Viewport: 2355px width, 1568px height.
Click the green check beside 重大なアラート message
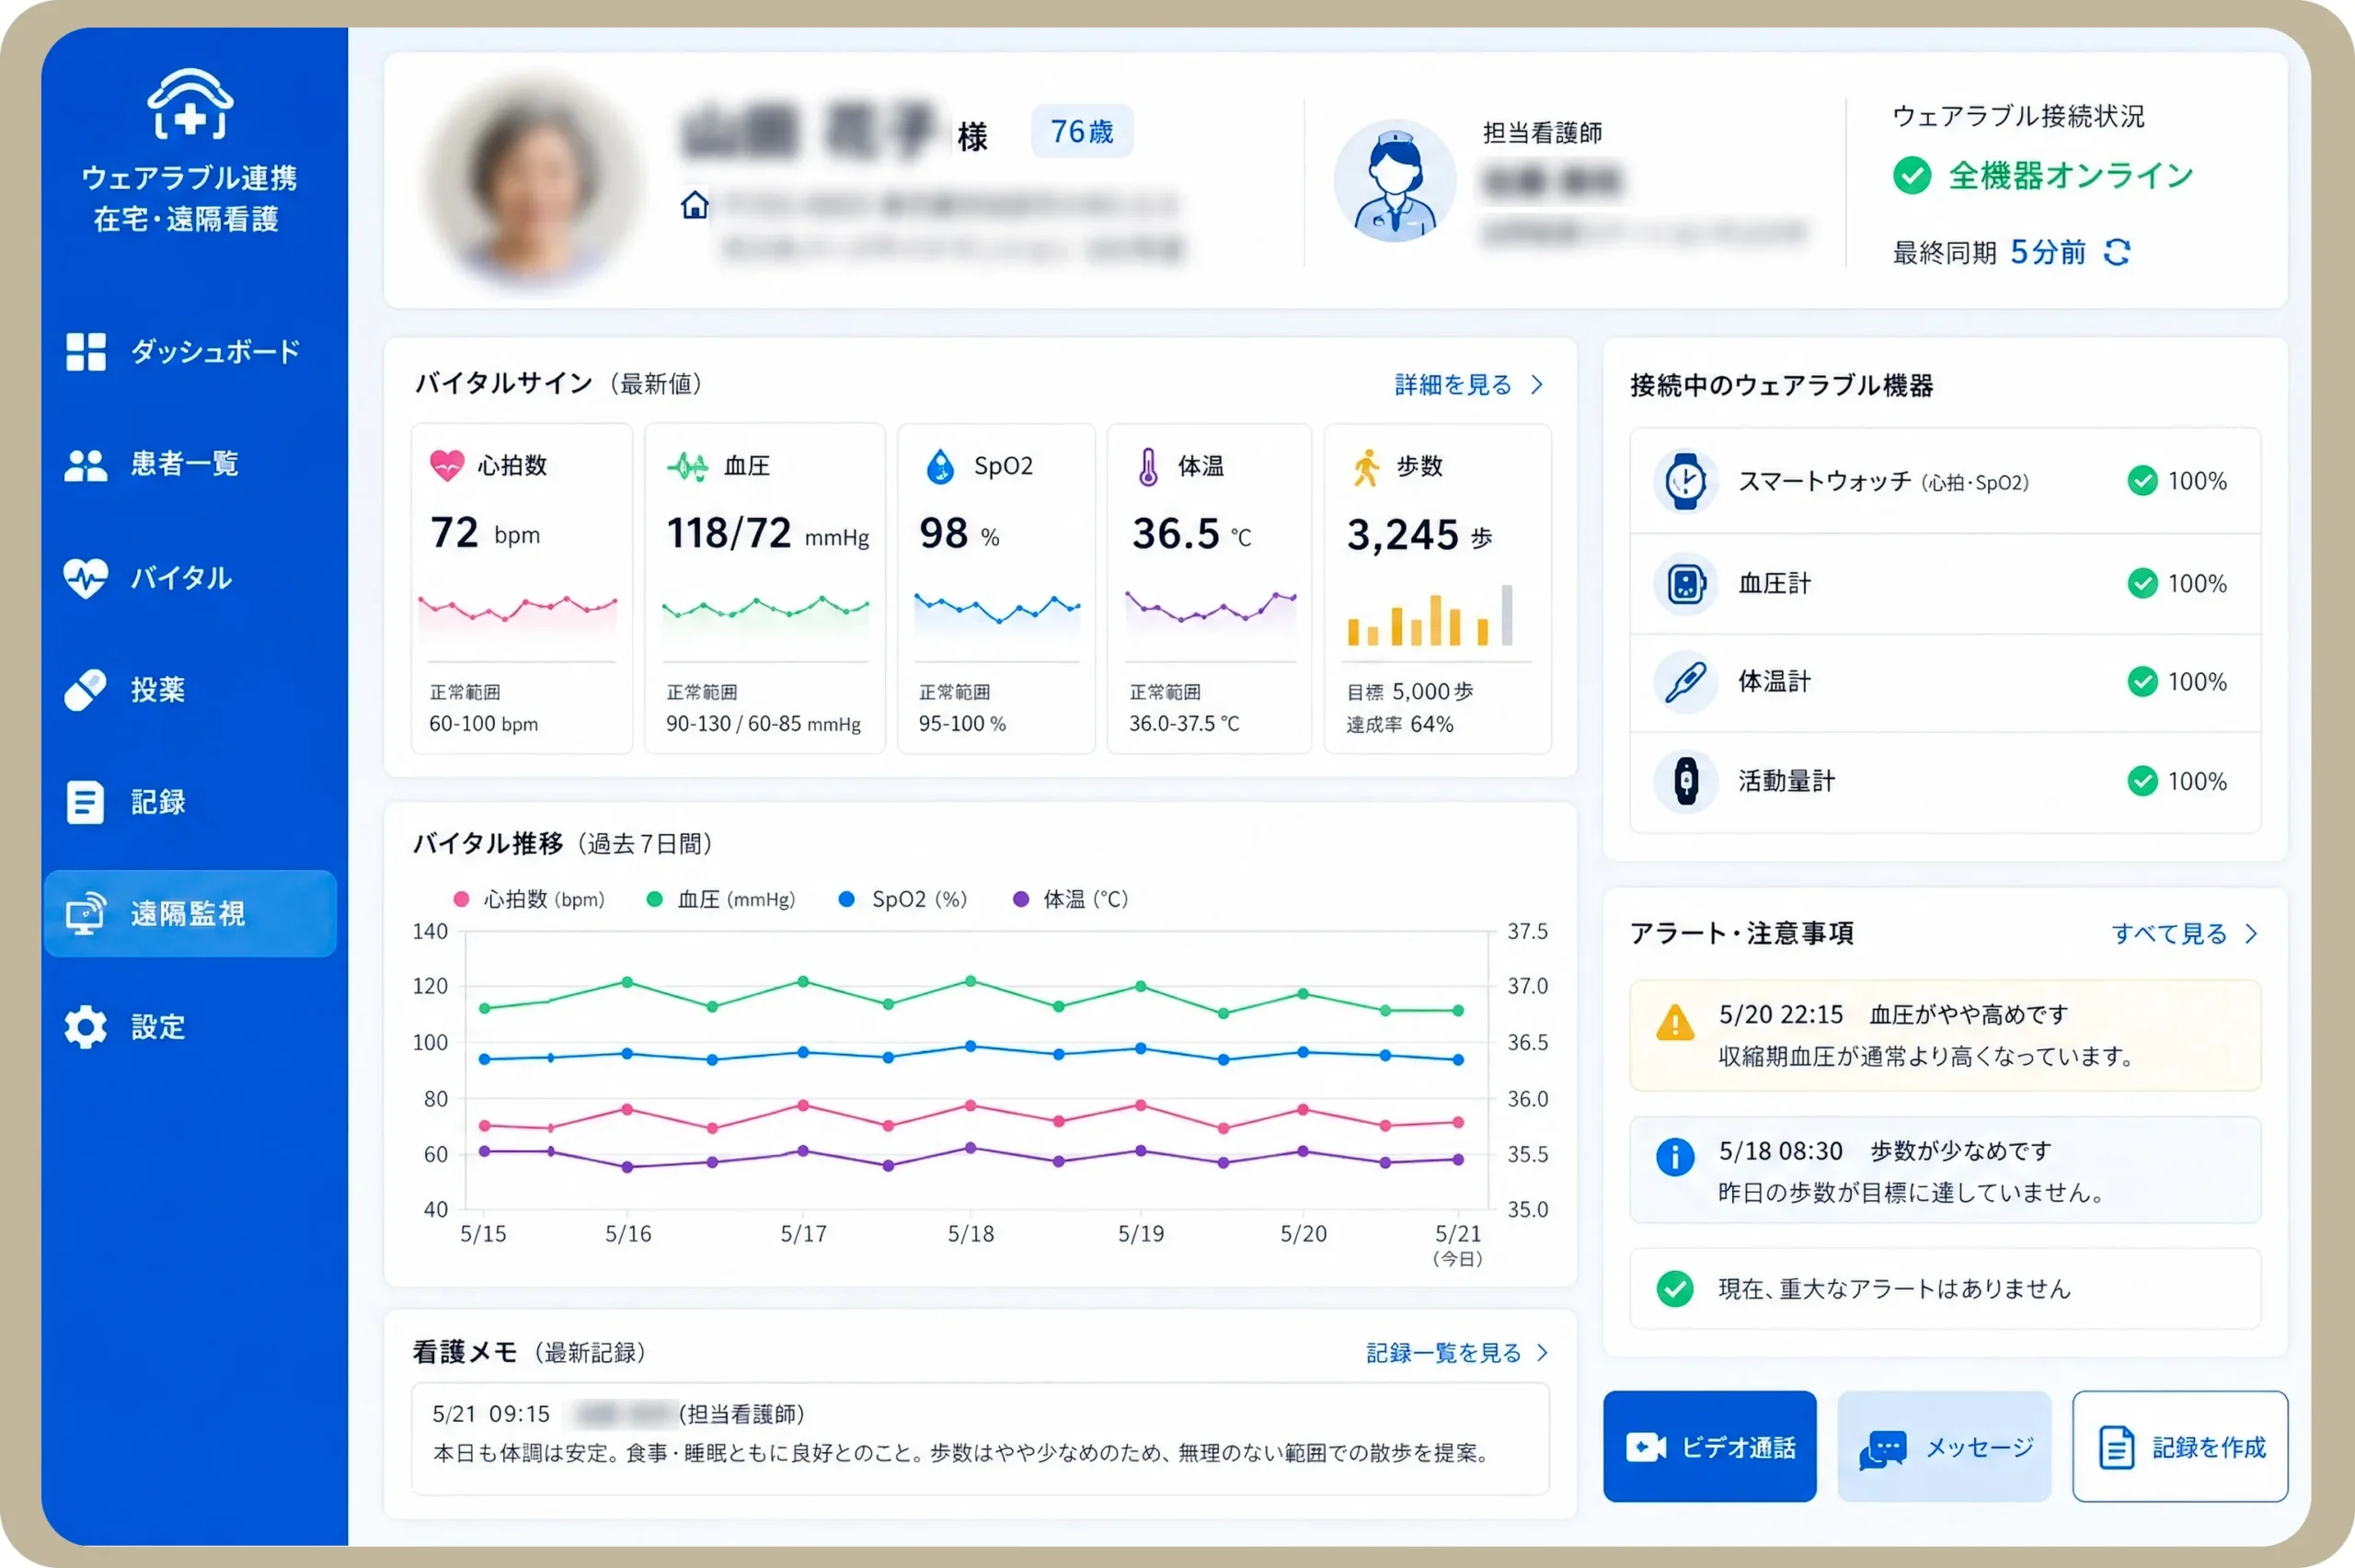pos(1675,1288)
